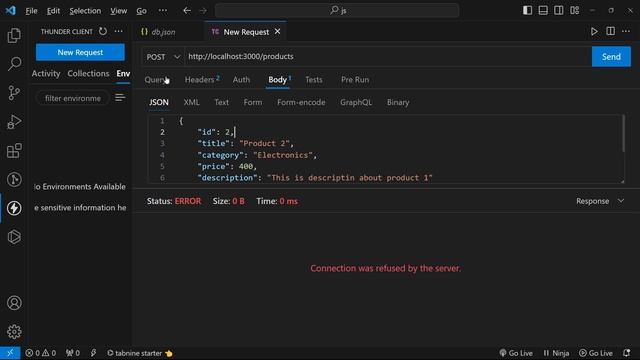Screen dimensions: 640x360
Task: Toggle the primary sidebar layout
Action: (527, 10)
